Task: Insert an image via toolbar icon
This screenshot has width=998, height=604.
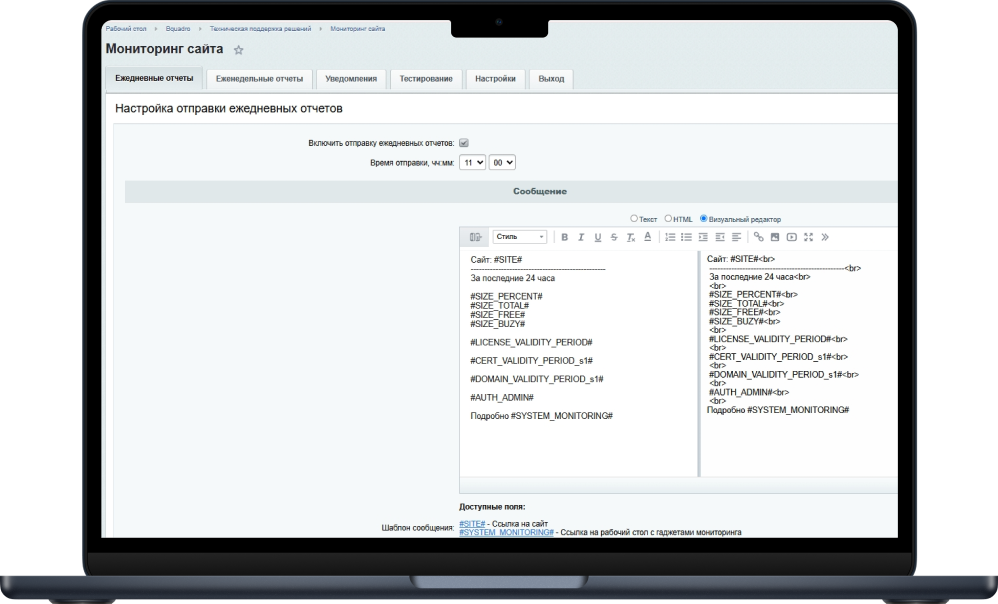Action: 775,237
